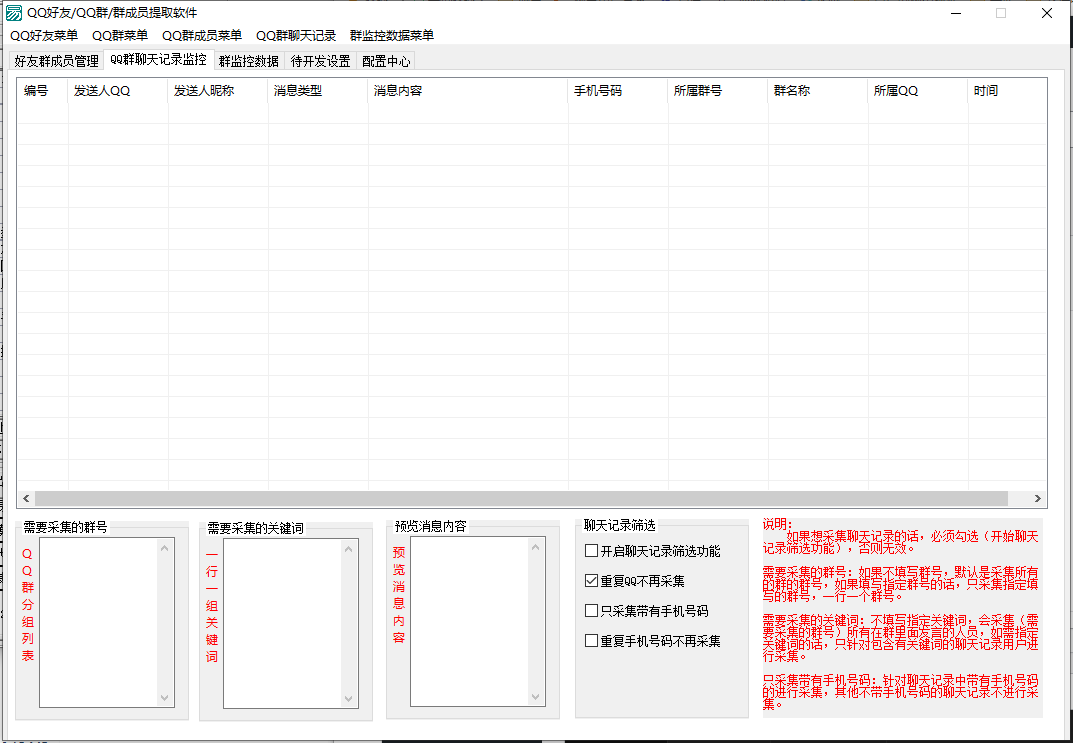This screenshot has height=743, width=1073.
Task: Open the QQ好友菜单 menu
Action: click(x=44, y=36)
